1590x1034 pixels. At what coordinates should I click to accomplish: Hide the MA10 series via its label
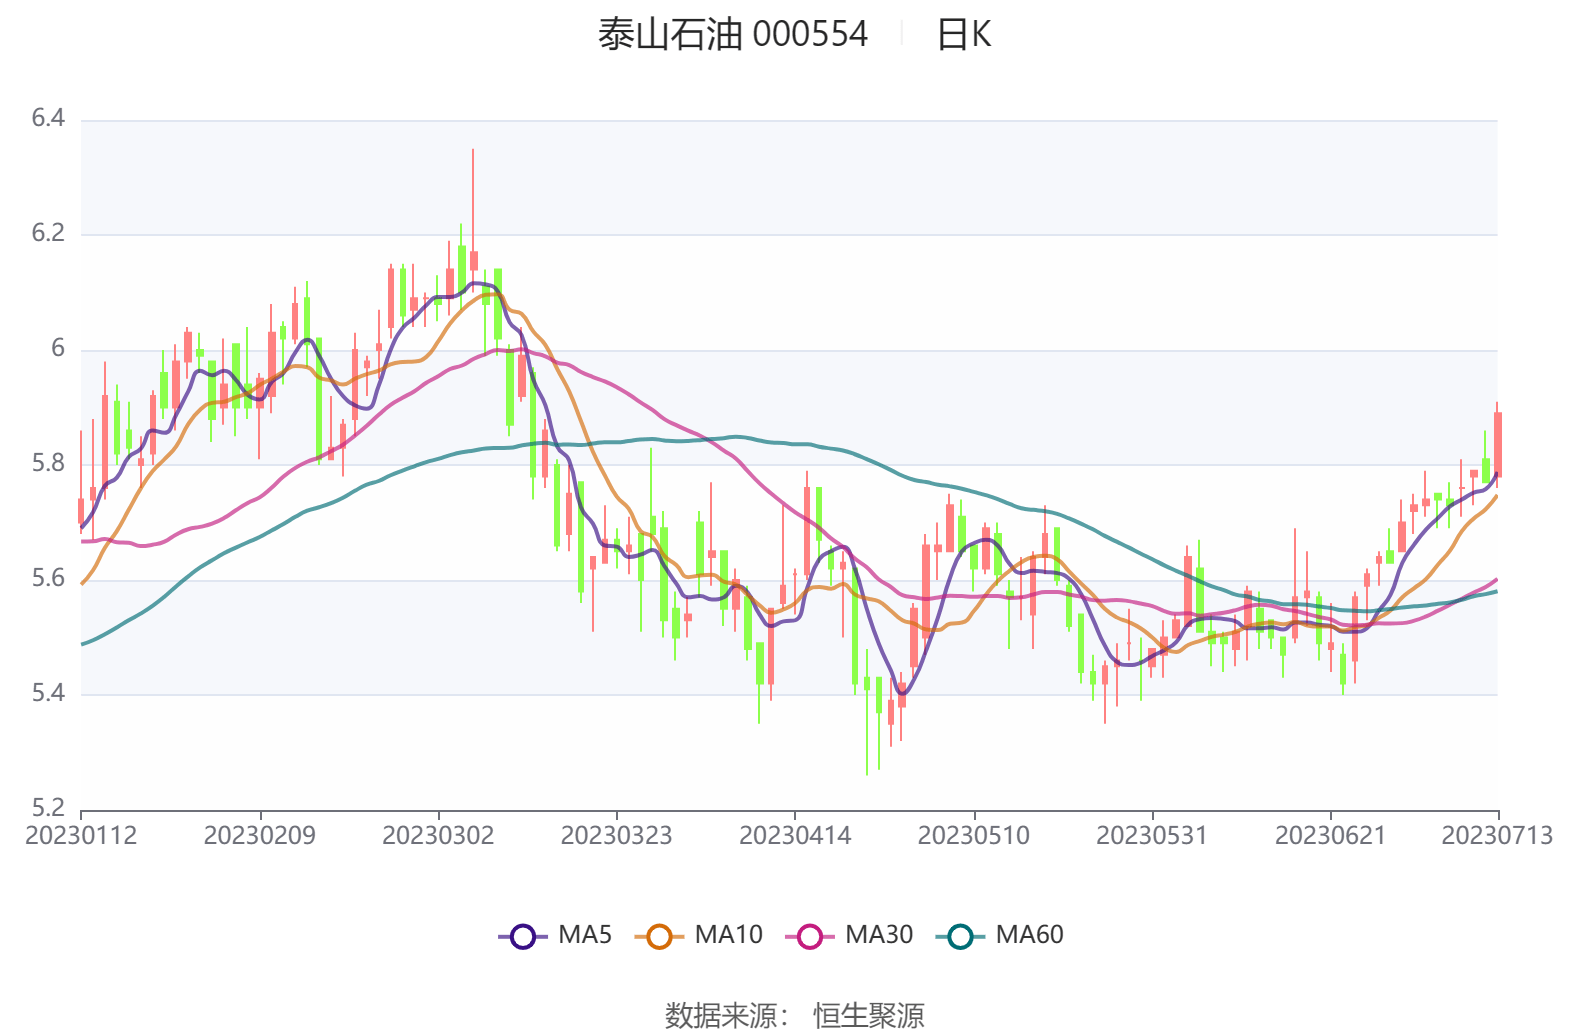click(728, 935)
